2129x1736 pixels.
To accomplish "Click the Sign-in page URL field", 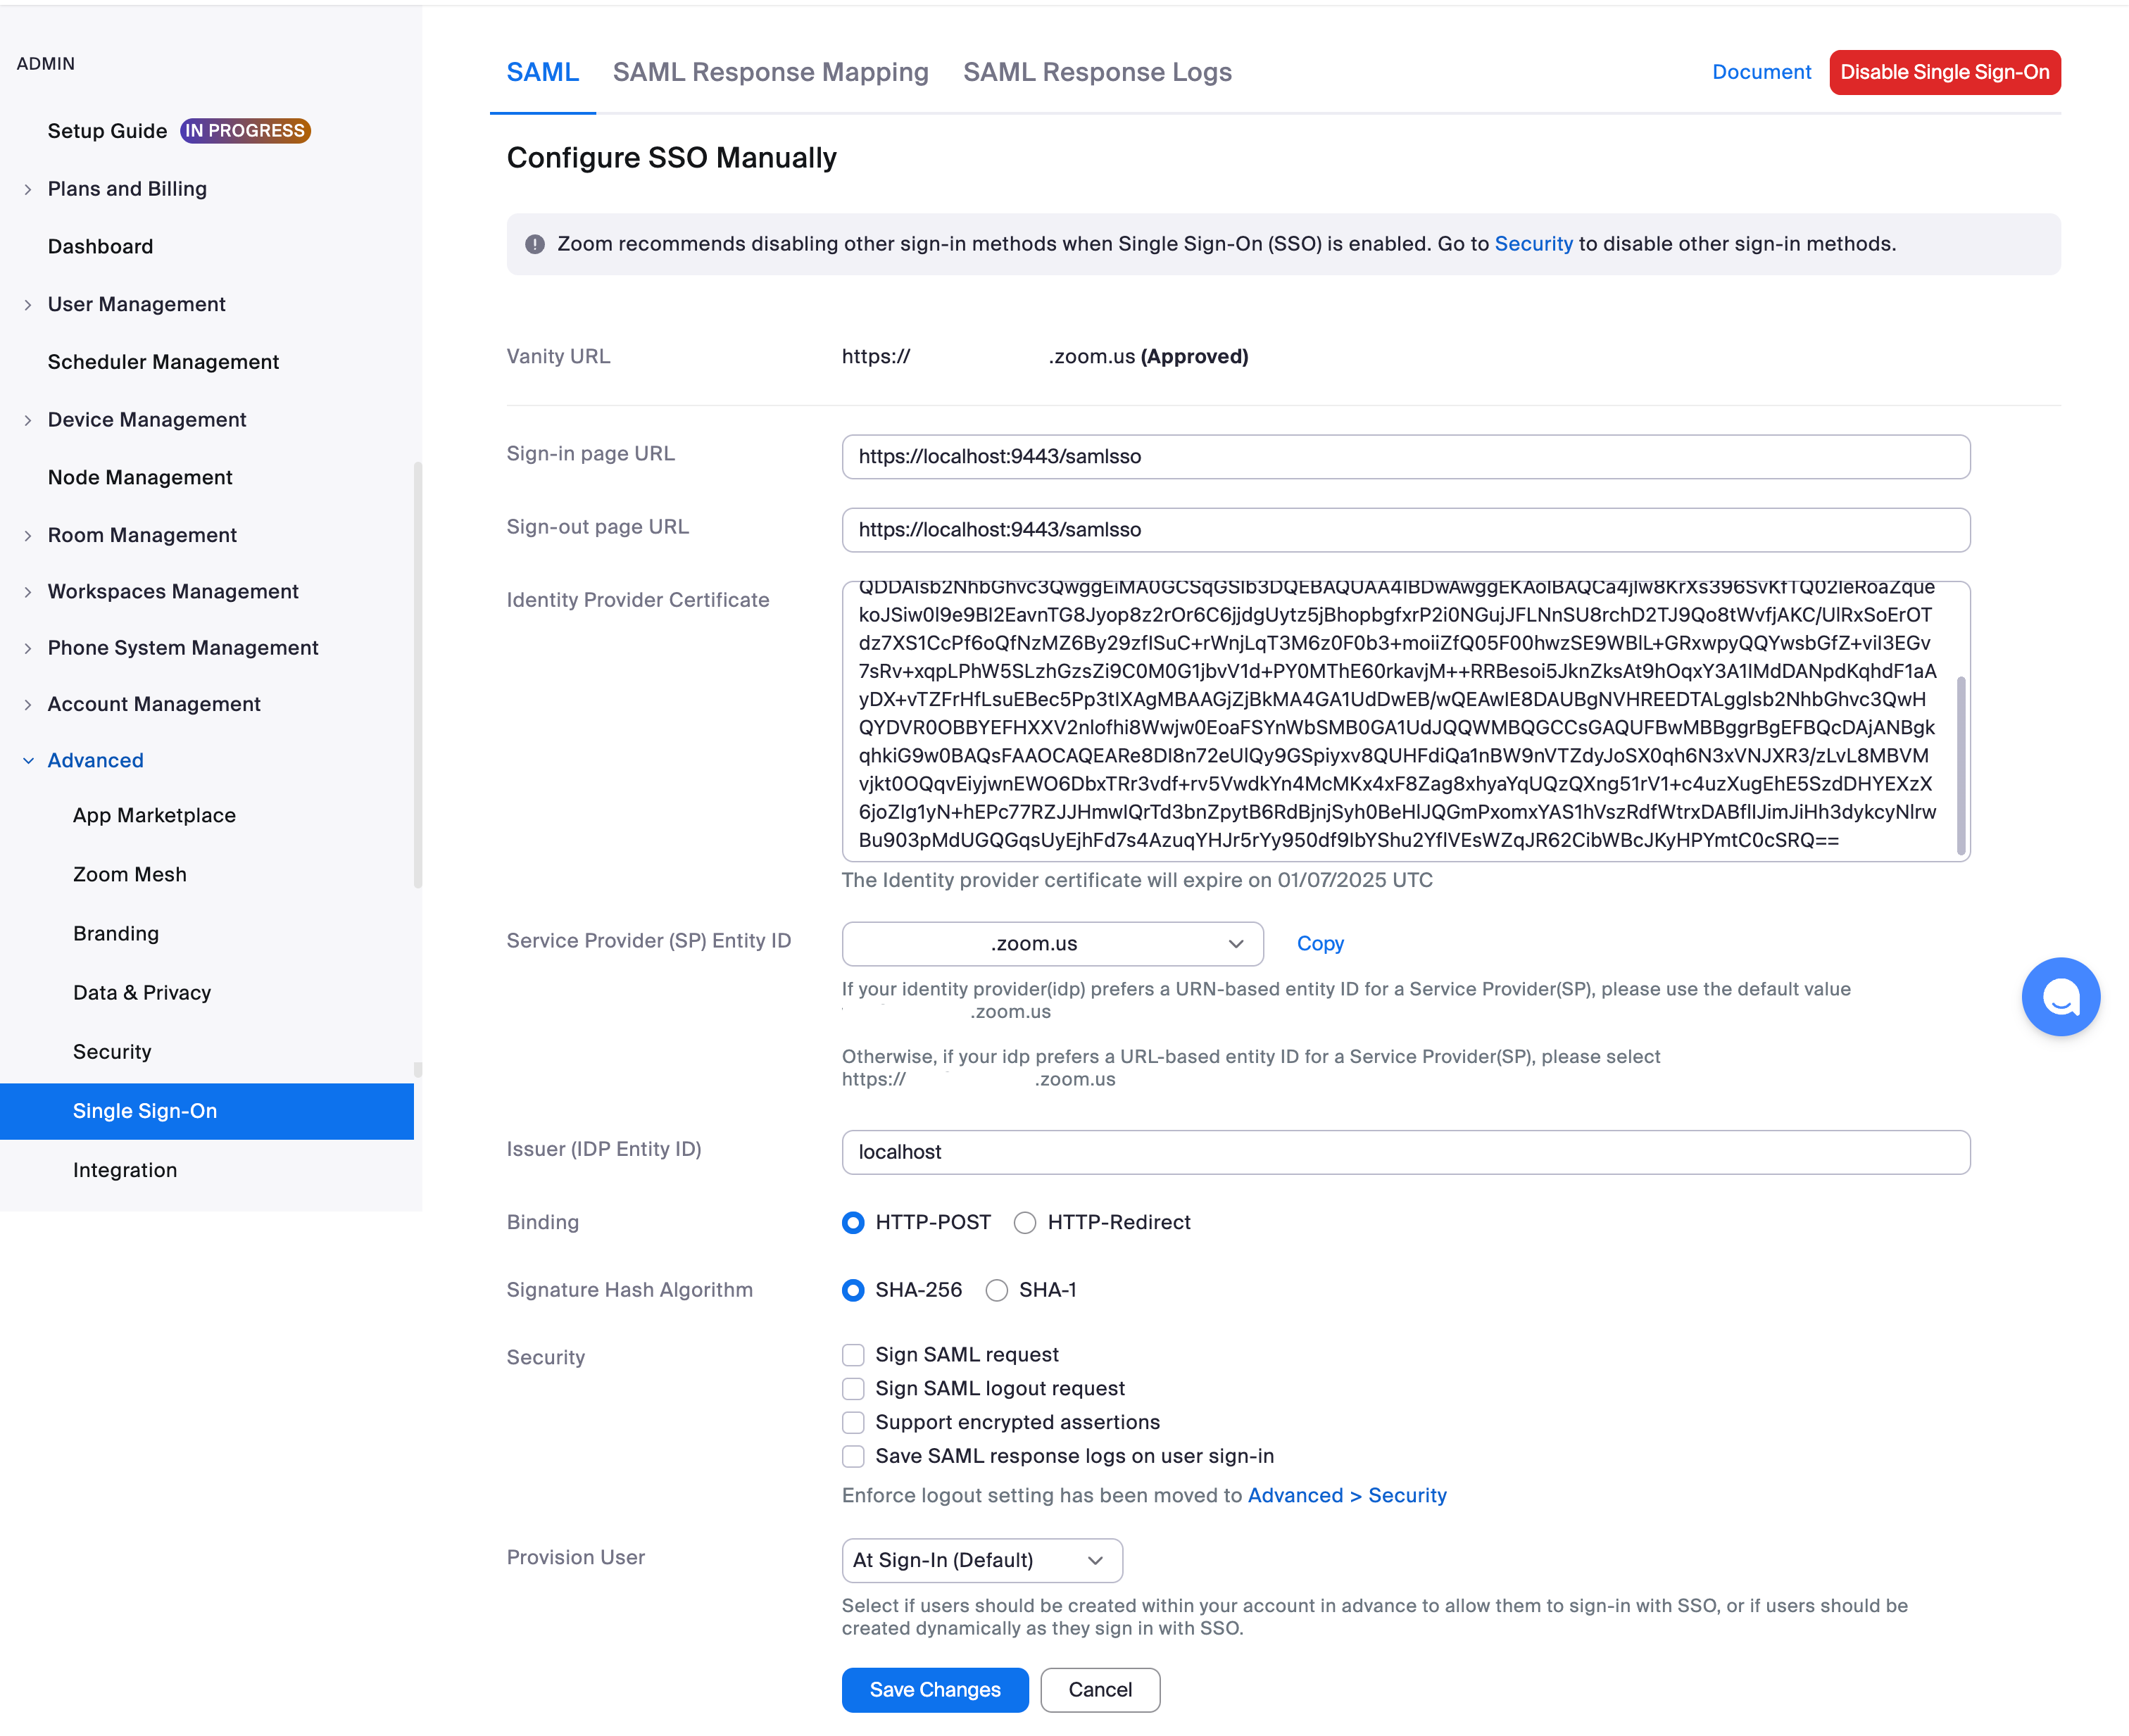I will pyautogui.click(x=1406, y=457).
